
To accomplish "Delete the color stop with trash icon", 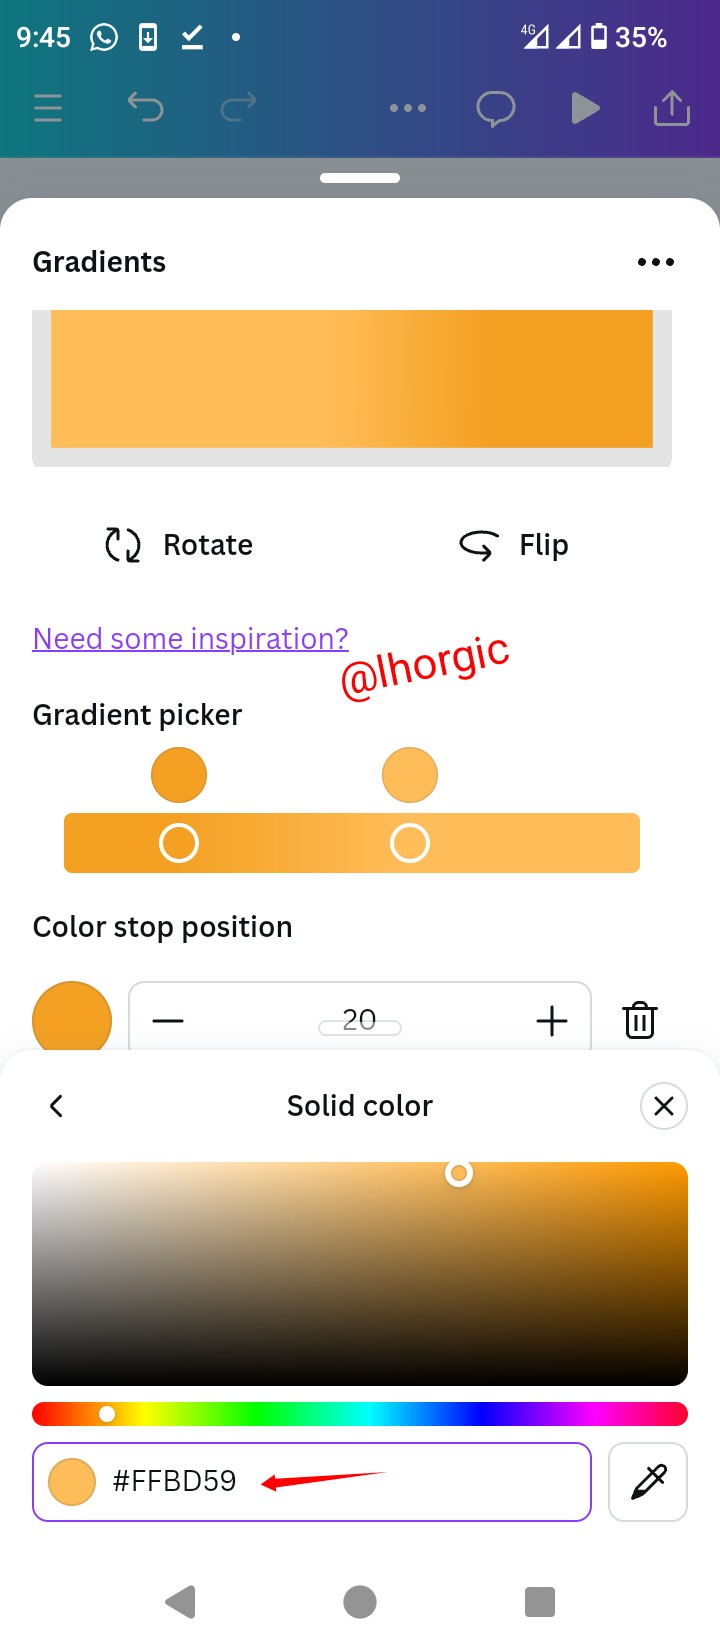I will tap(640, 1021).
